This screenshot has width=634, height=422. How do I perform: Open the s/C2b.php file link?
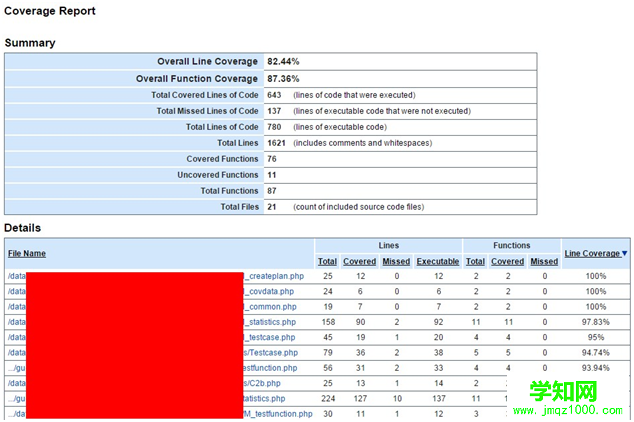coord(262,383)
